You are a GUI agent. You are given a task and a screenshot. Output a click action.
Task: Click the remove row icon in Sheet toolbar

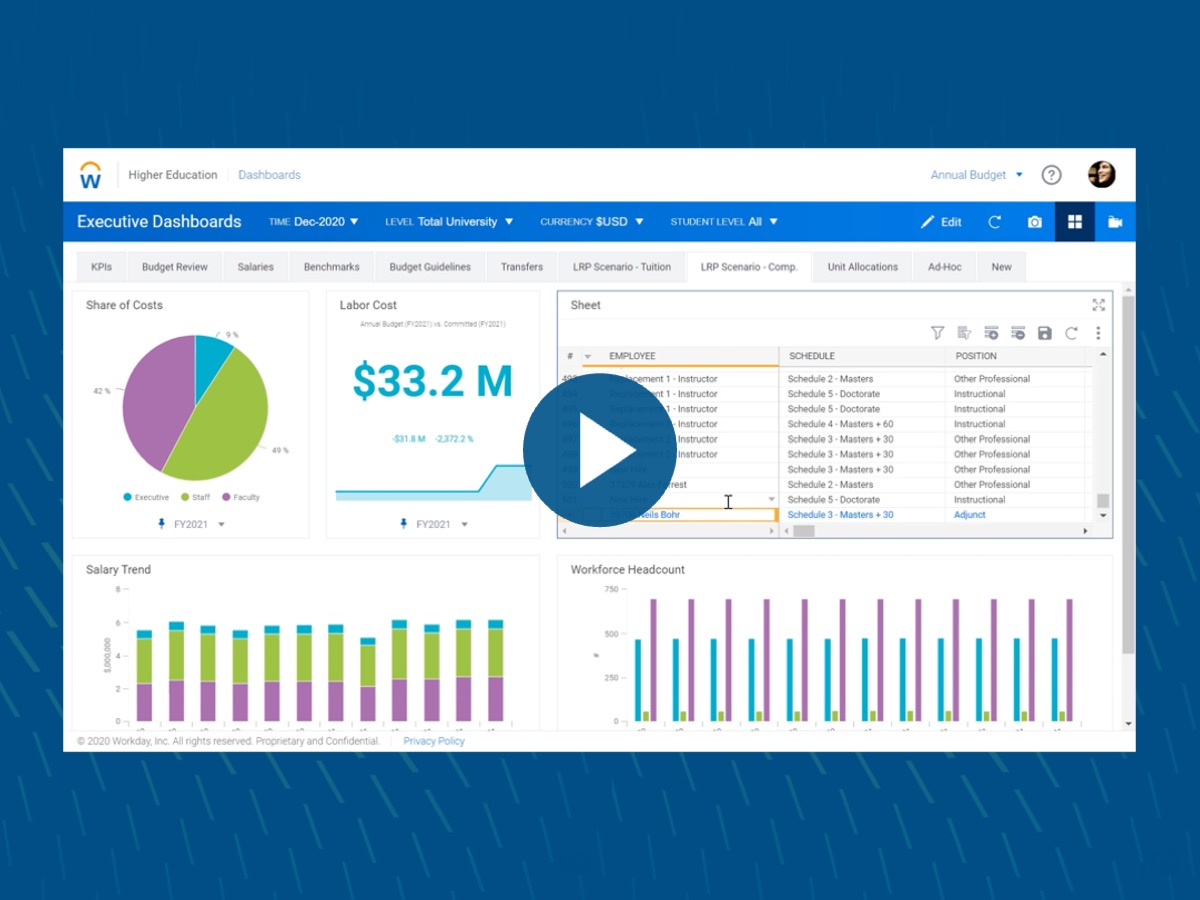coord(1017,332)
